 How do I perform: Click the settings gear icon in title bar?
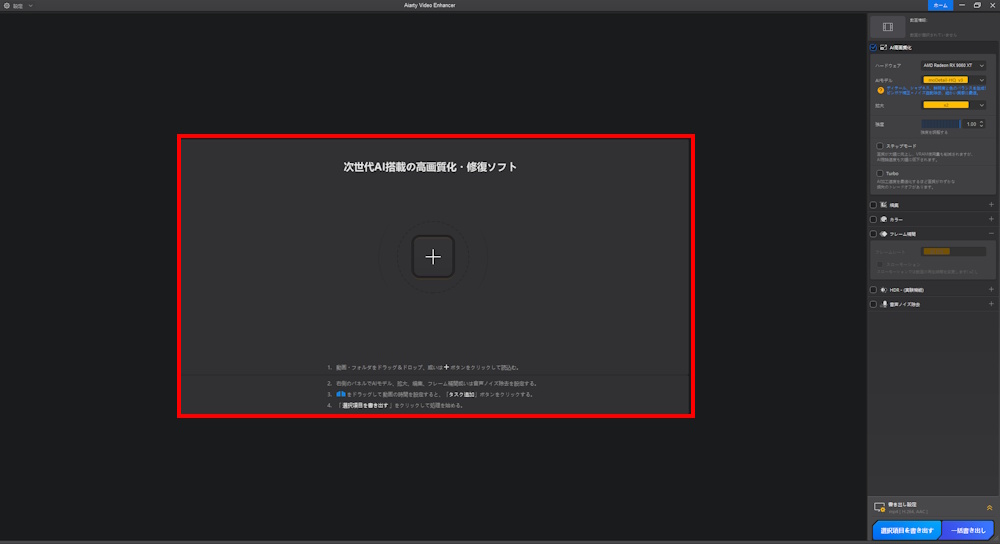7,6
